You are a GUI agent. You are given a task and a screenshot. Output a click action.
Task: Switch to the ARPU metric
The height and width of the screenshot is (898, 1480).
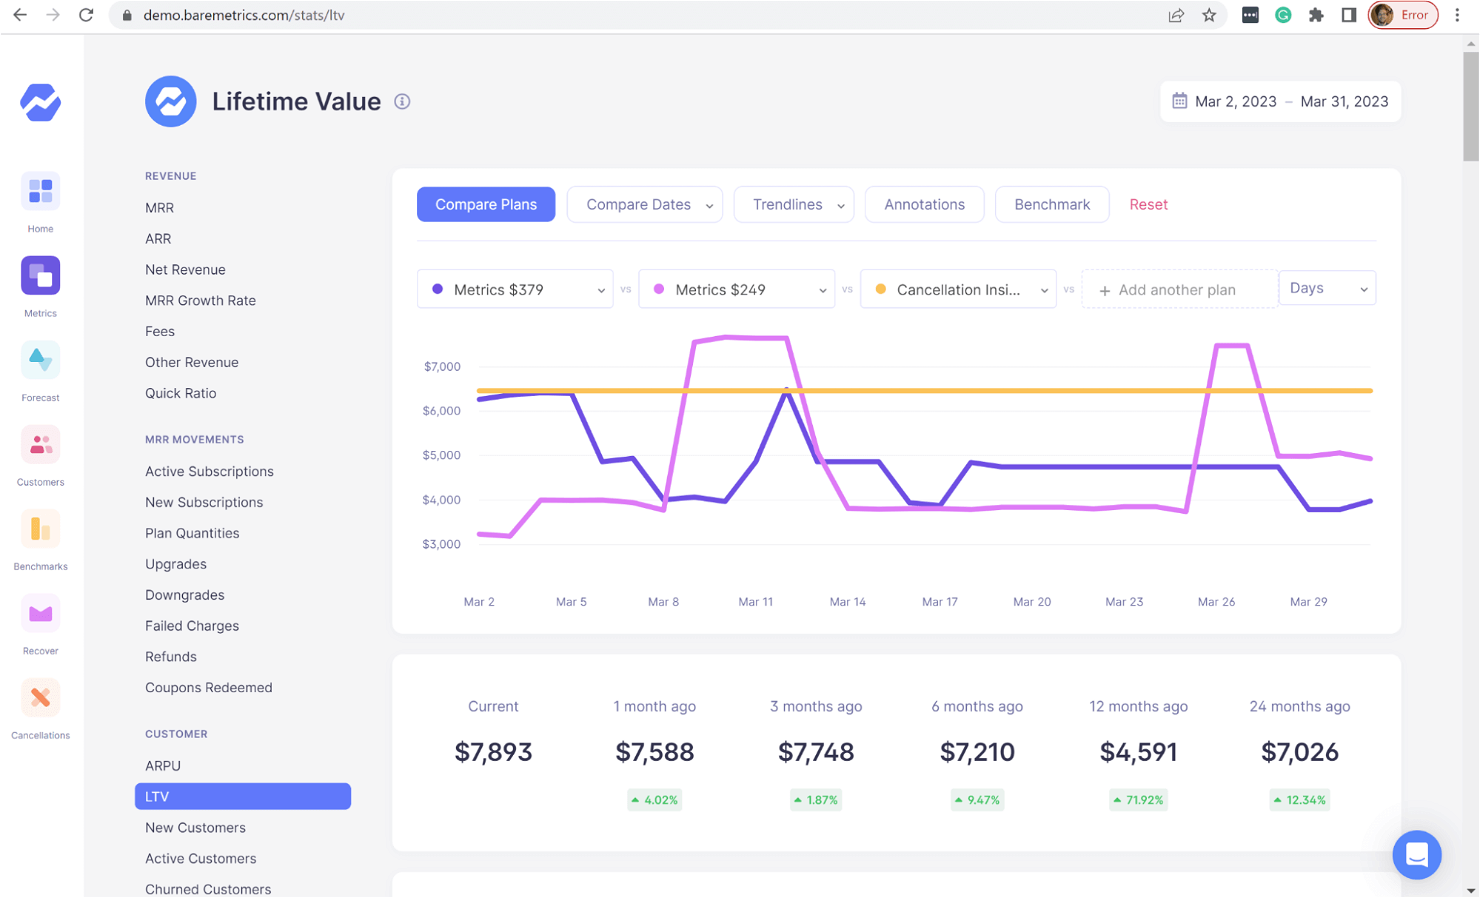coord(163,765)
